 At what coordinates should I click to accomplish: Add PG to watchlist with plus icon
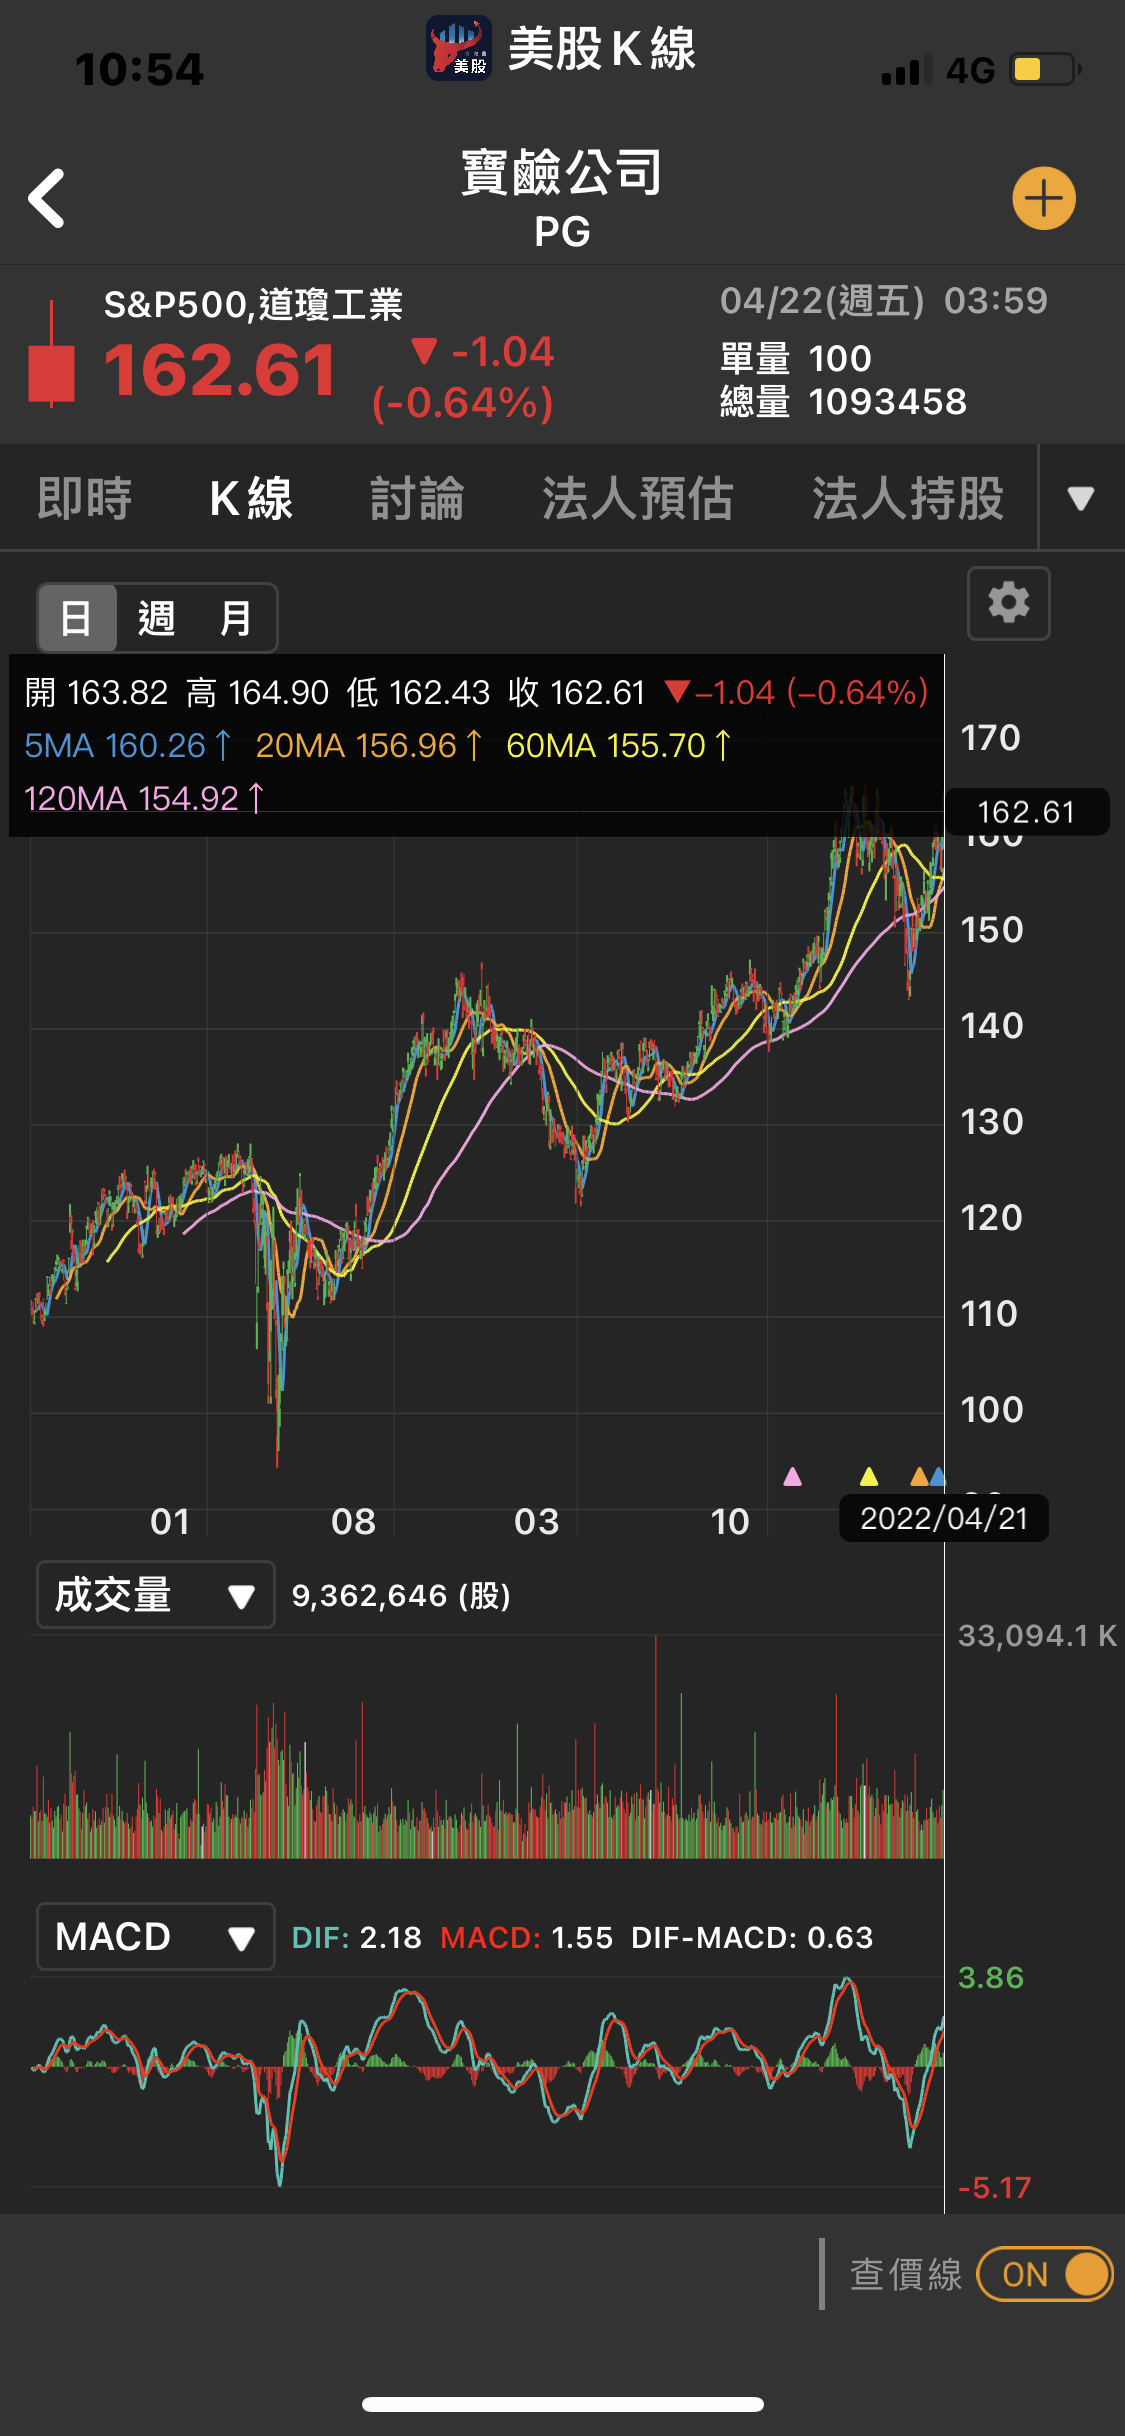(x=1043, y=198)
